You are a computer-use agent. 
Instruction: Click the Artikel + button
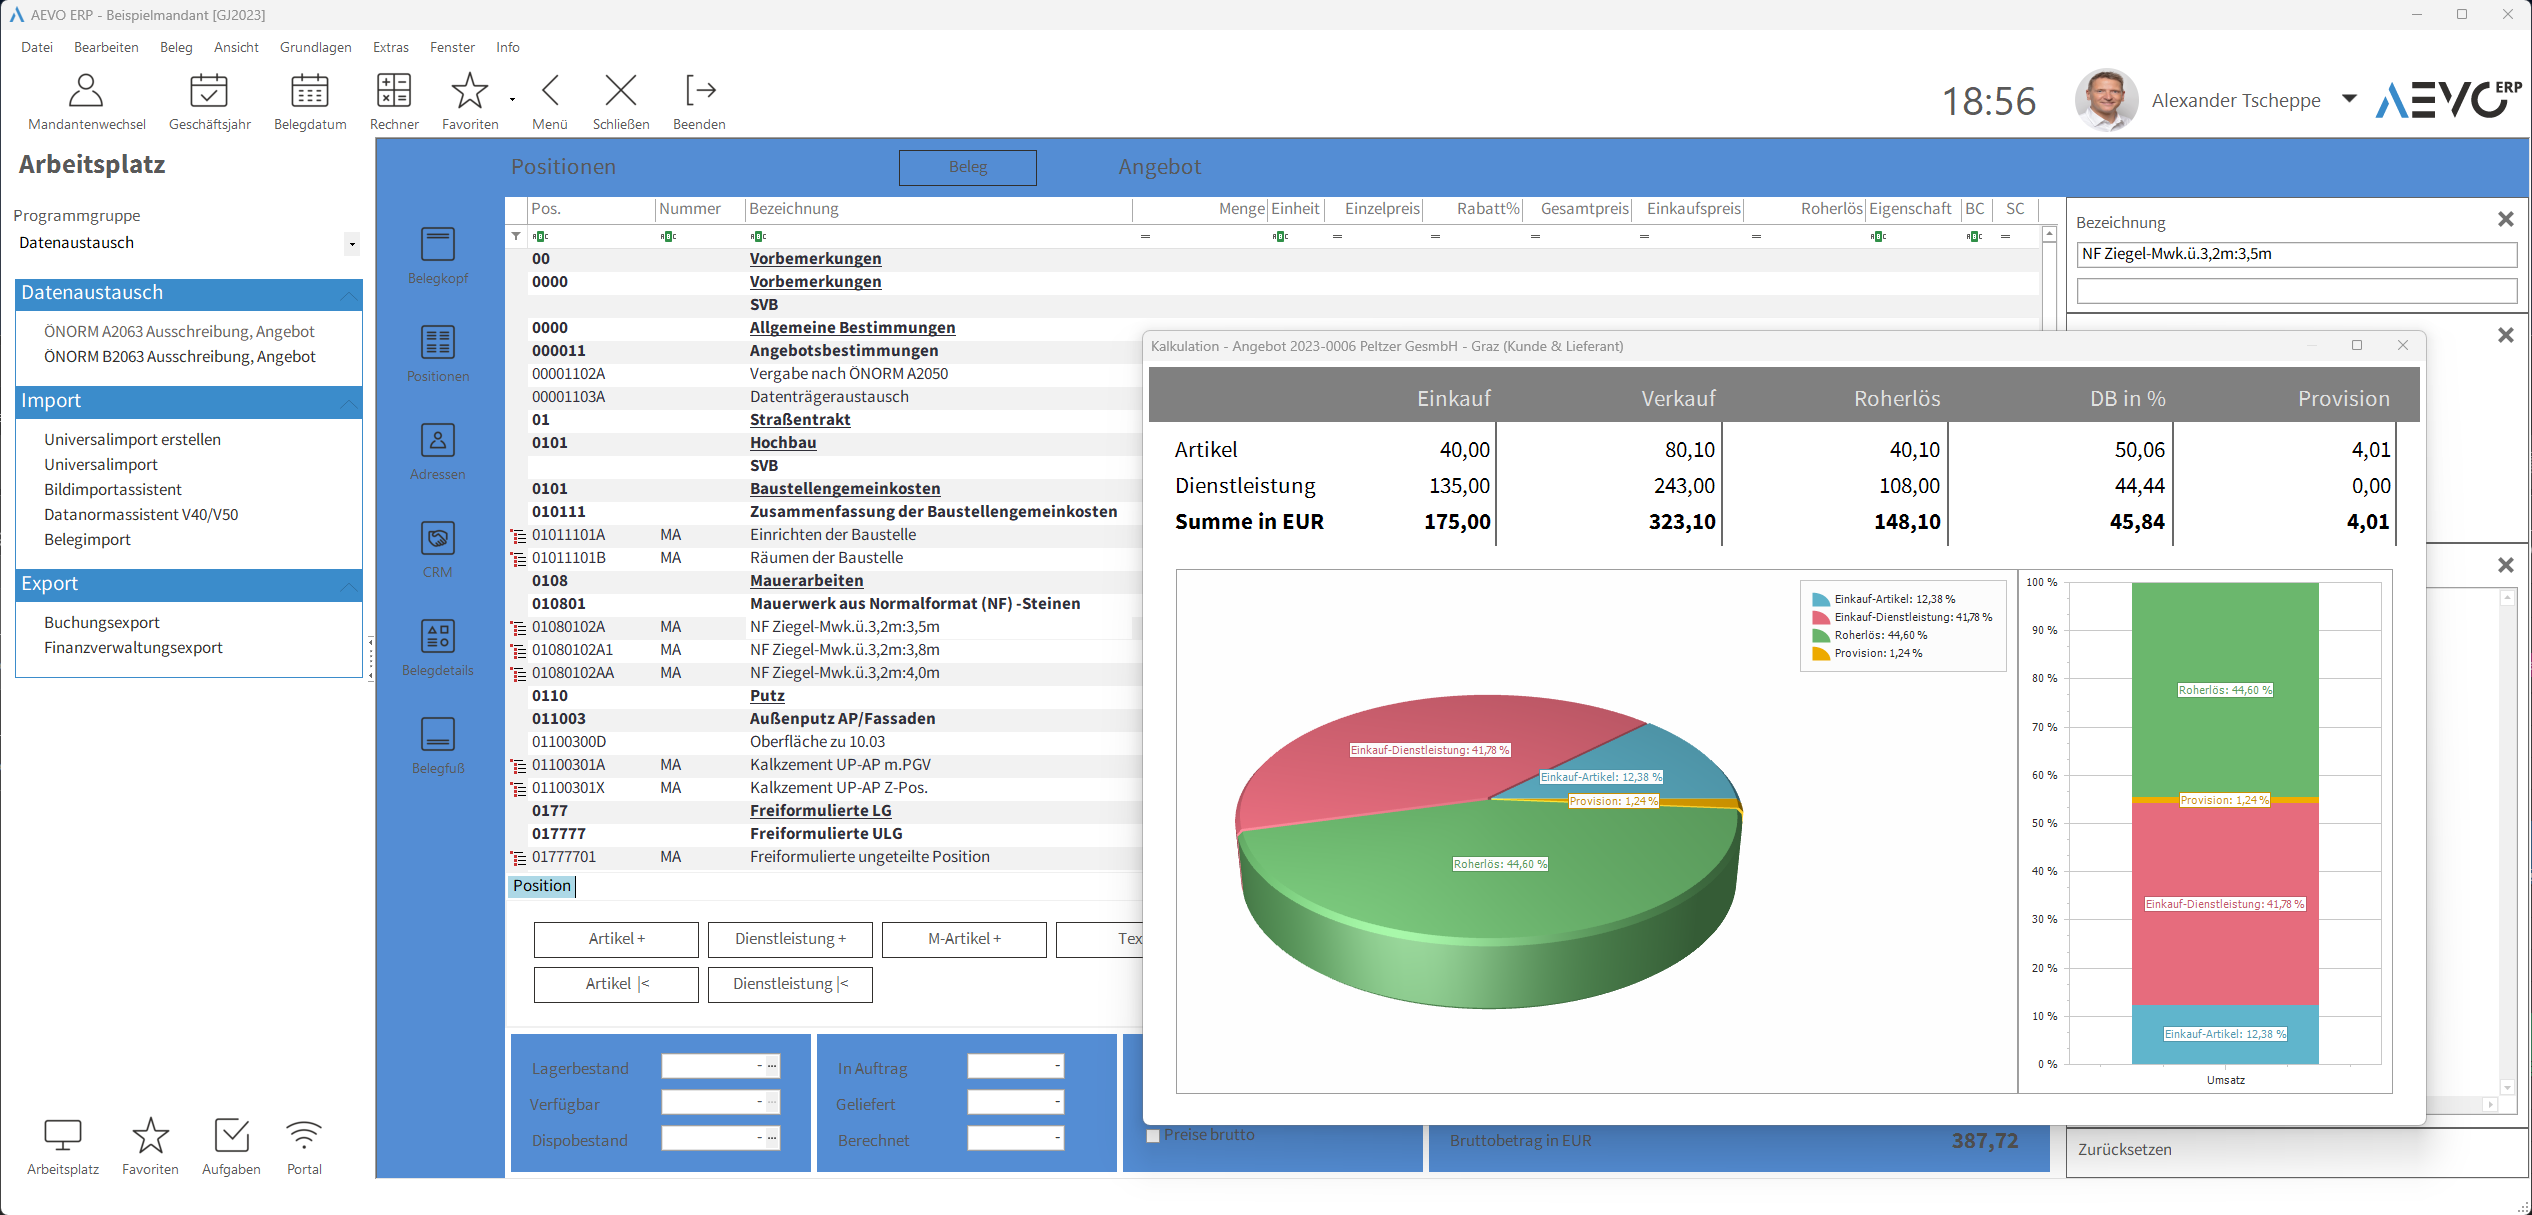616,939
